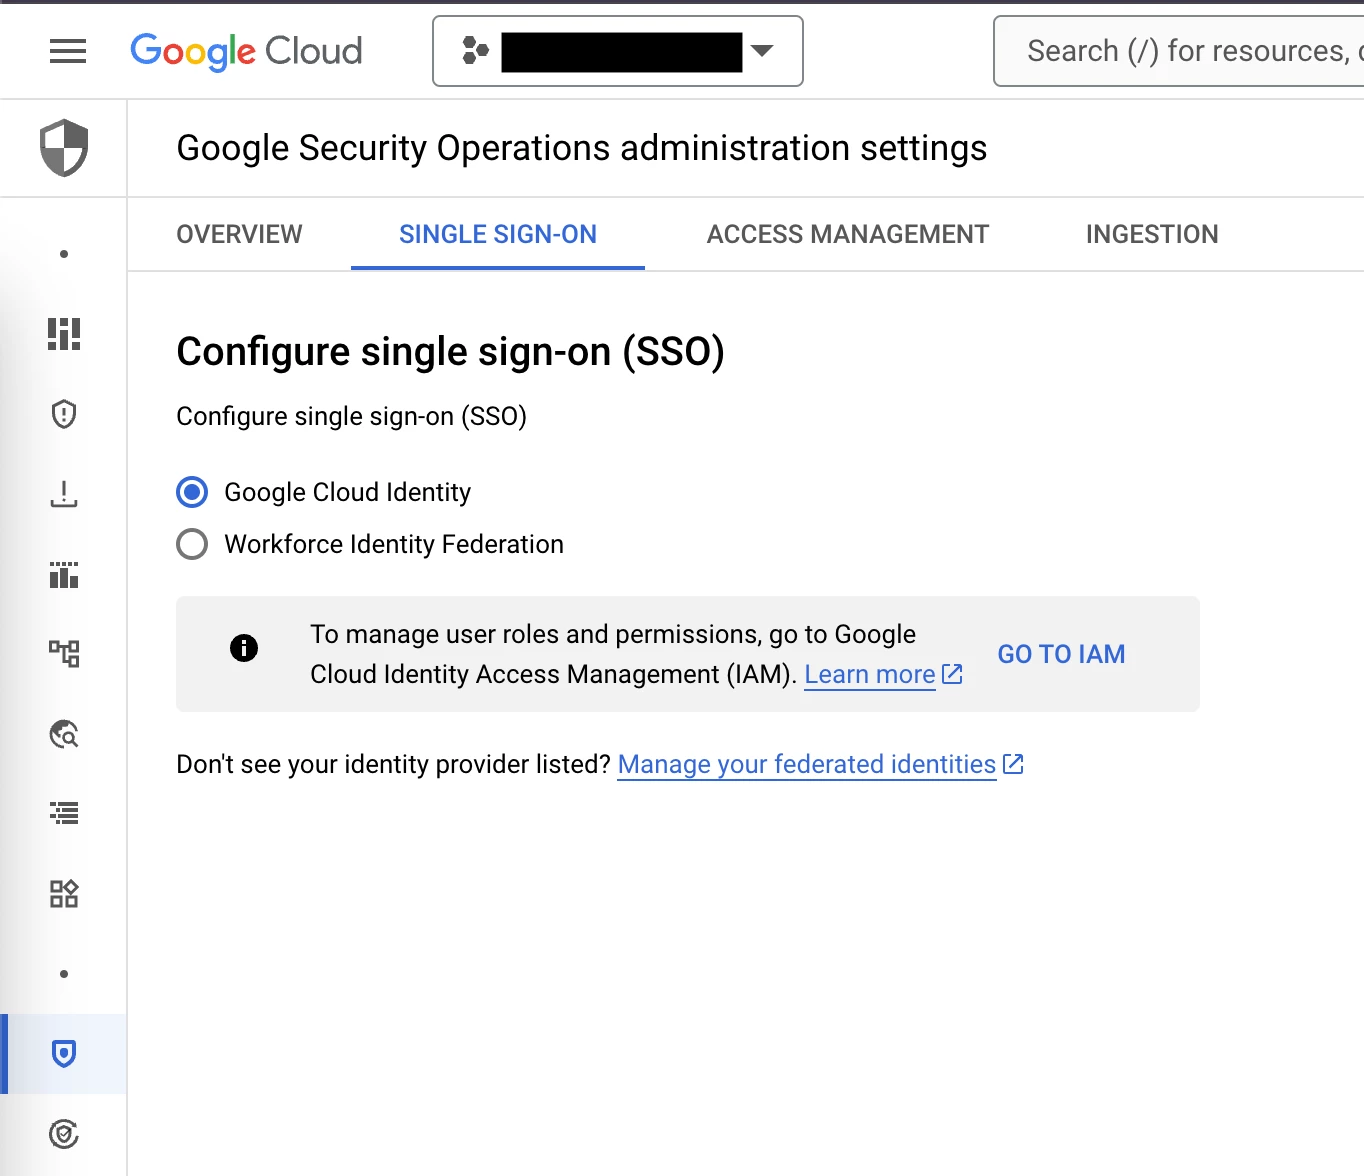Switch to the Overview tab
Viewport: 1364px width, 1176px height.
coord(239,234)
